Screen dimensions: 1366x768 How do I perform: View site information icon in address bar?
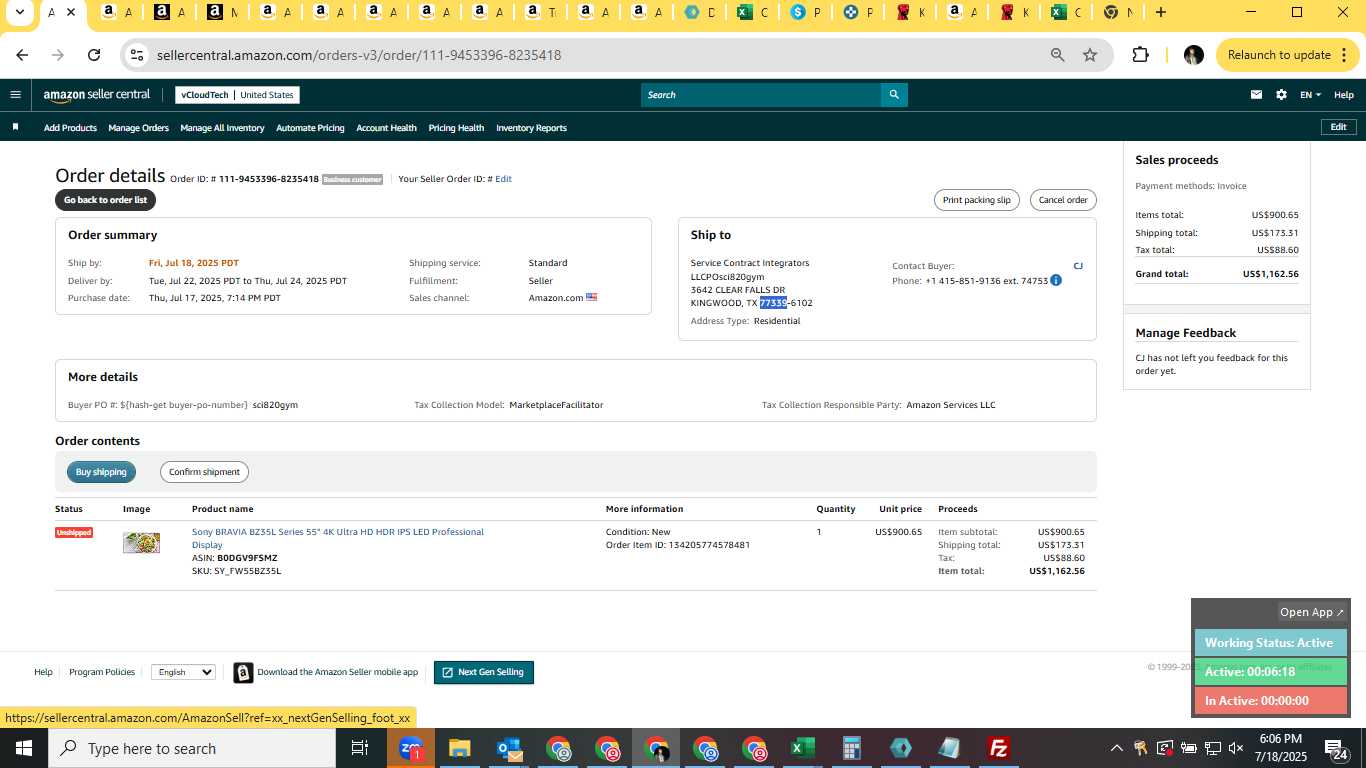coord(138,55)
